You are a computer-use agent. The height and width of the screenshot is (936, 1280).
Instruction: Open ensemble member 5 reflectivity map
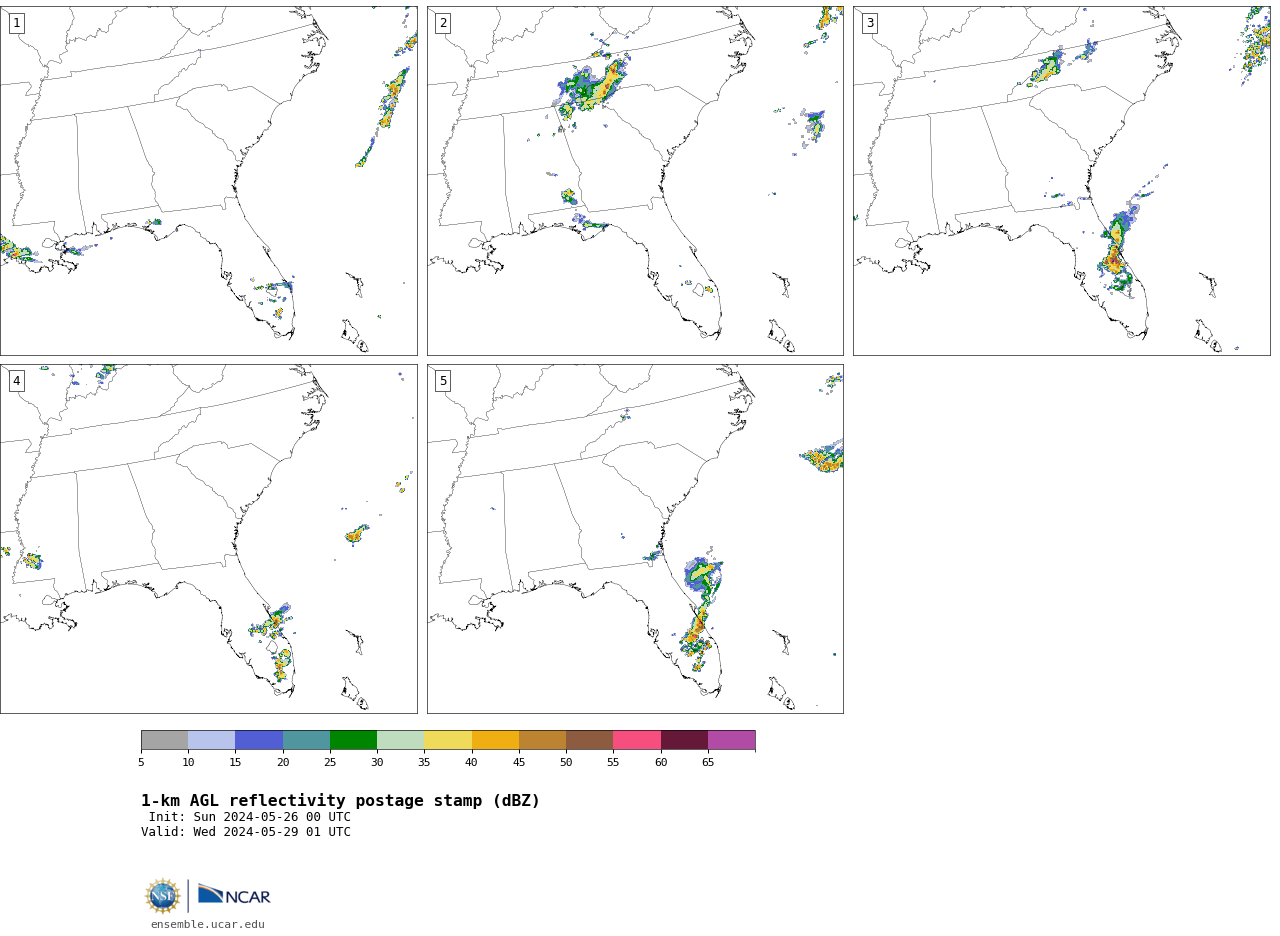point(635,539)
